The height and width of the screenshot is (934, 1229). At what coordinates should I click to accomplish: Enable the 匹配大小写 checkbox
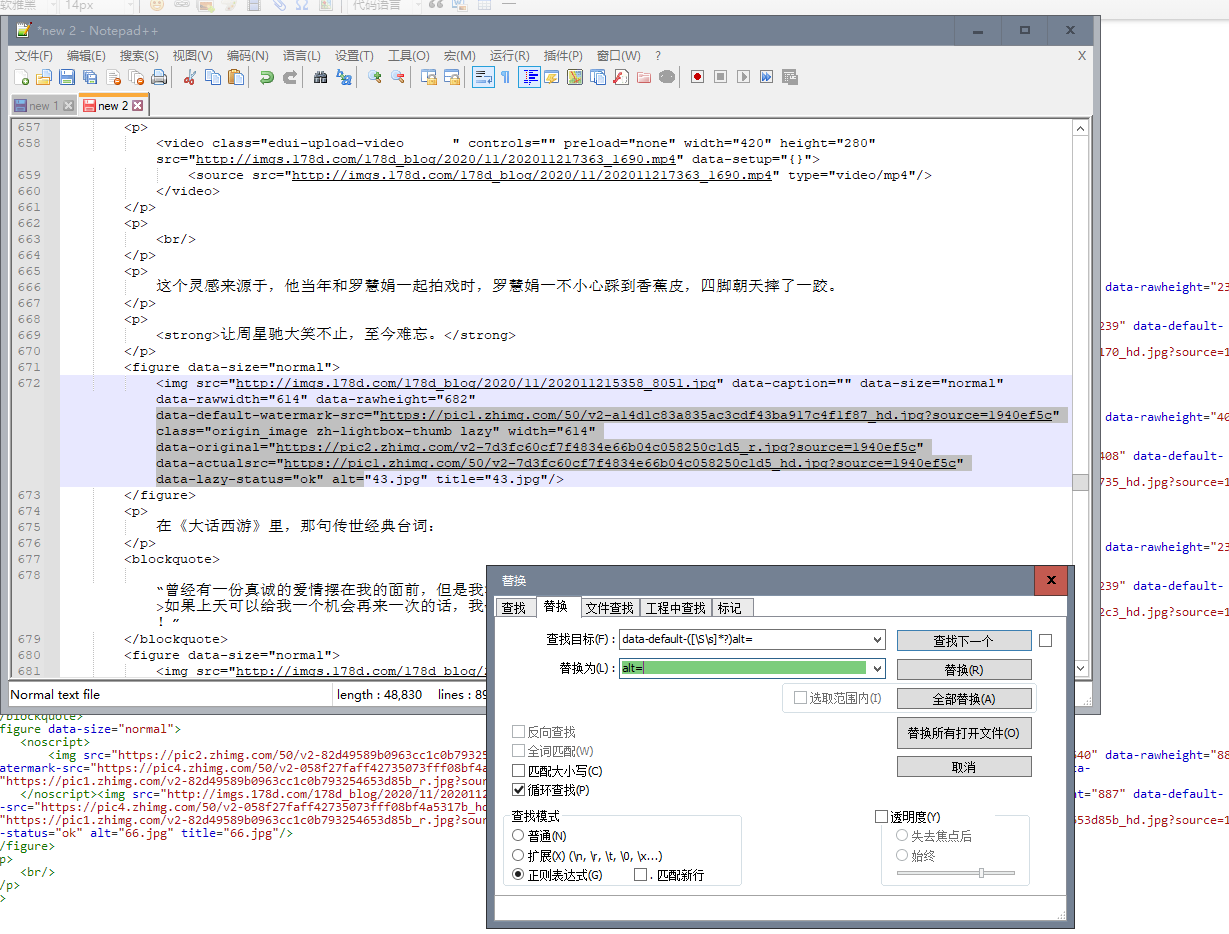point(518,771)
